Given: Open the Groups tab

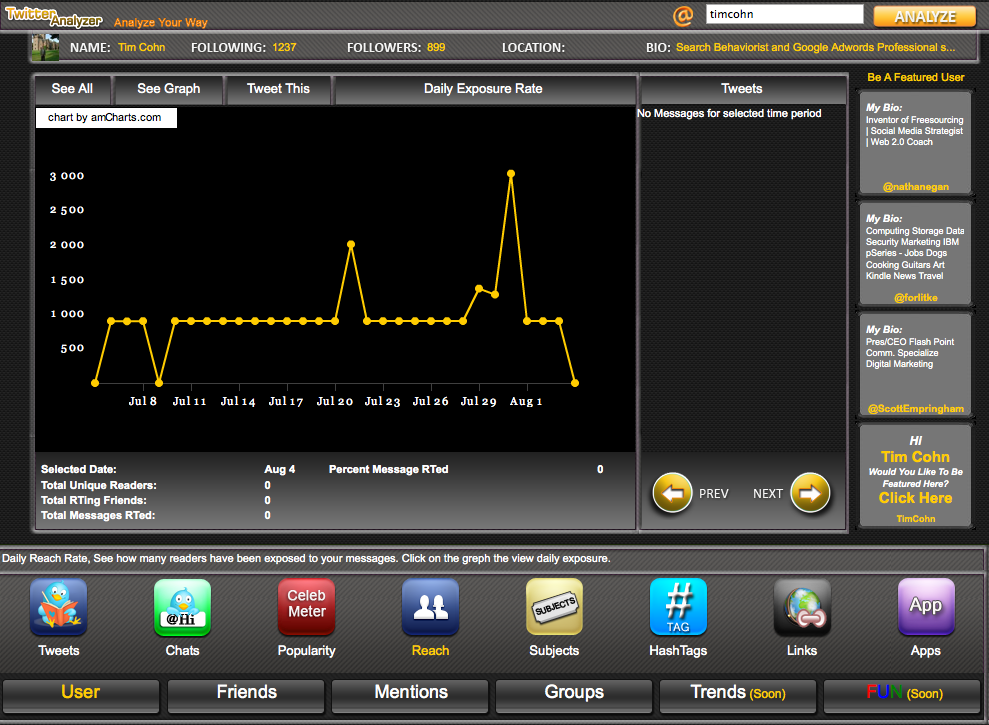Looking at the screenshot, I should [x=574, y=693].
